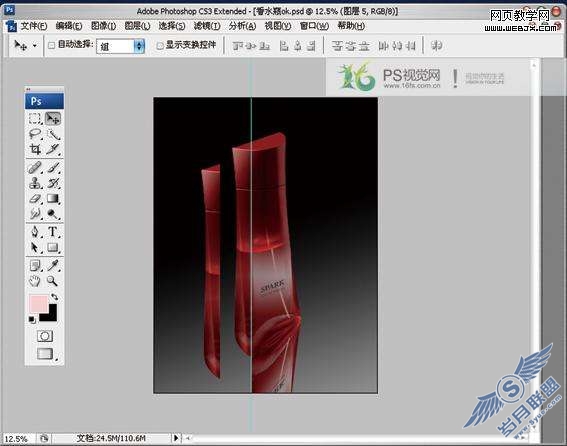This screenshot has height=446, width=567.
Task: Select the Eraser tool
Action: [x=35, y=199]
